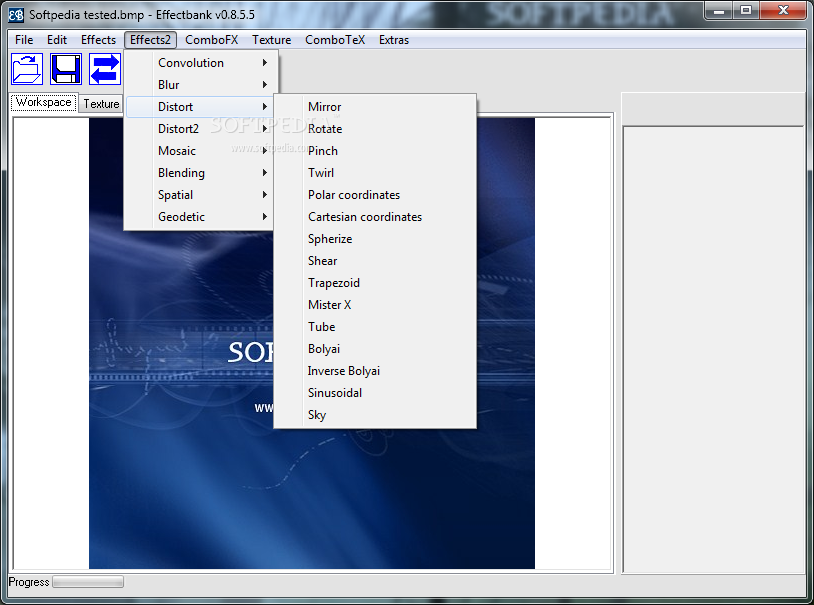The height and width of the screenshot is (605, 814).
Task: Choose the Sky effect
Action: [x=375, y=415]
